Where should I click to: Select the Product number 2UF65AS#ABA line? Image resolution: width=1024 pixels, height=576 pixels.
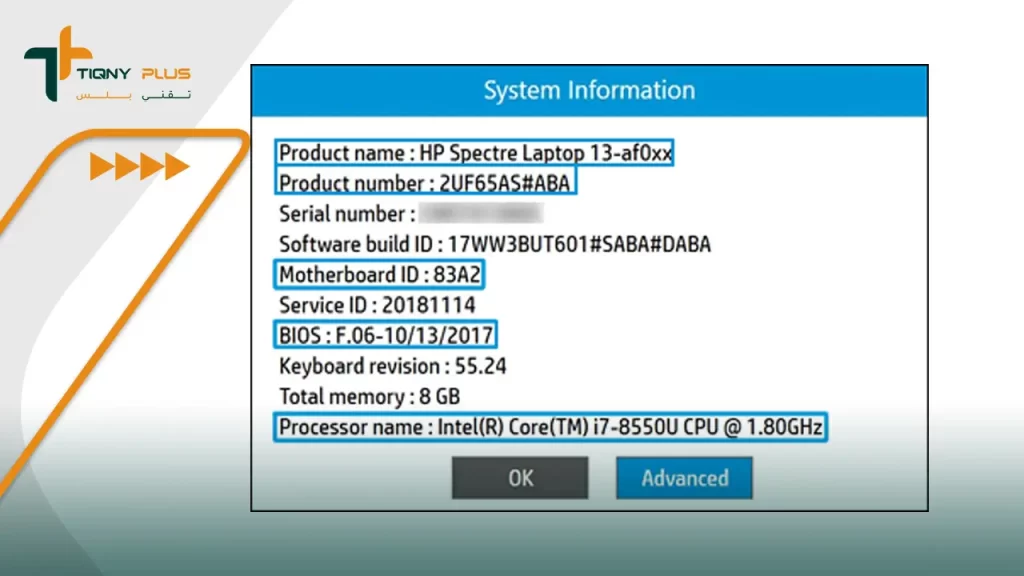tap(426, 183)
